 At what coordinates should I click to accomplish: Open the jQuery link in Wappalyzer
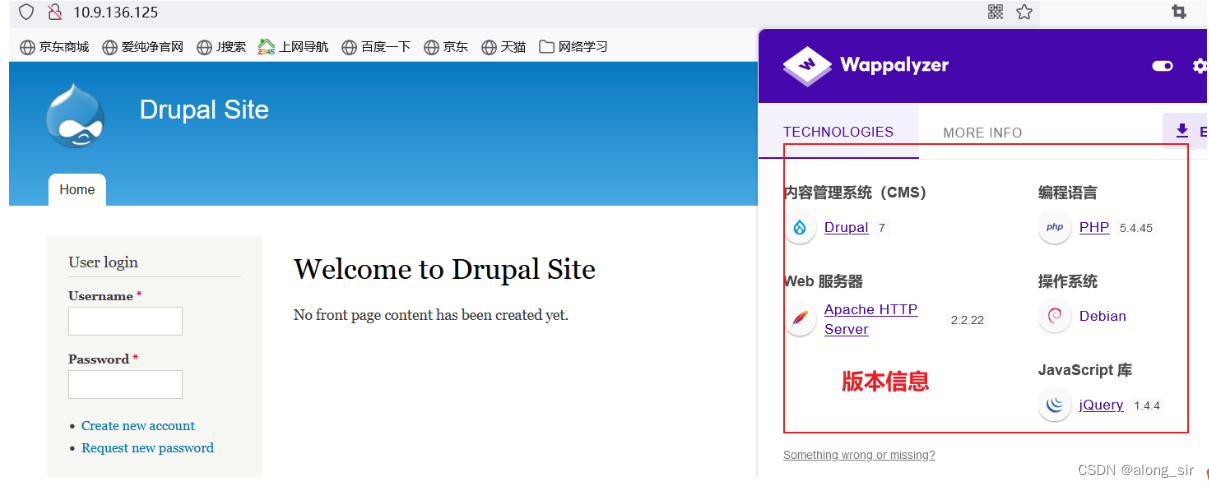(x=1101, y=405)
